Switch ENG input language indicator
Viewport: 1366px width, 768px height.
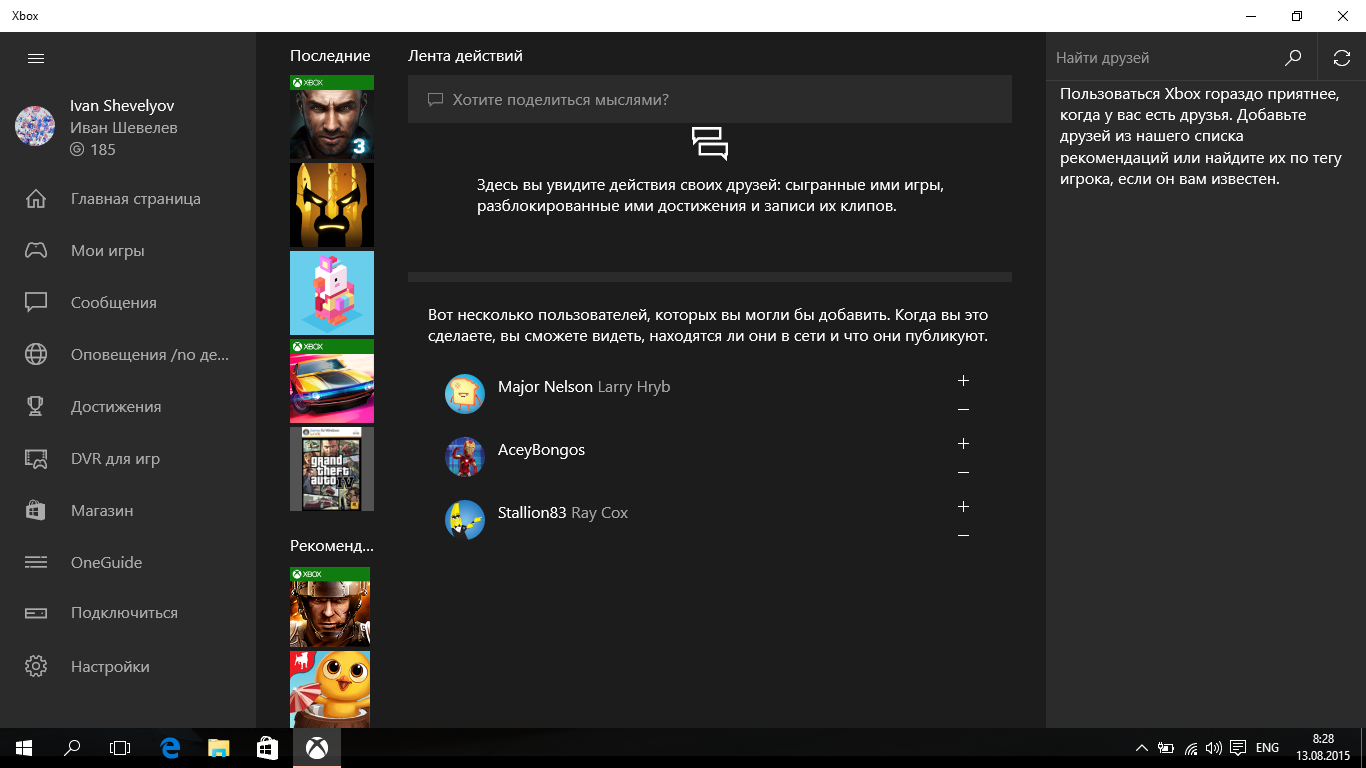pyautogui.click(x=1267, y=748)
